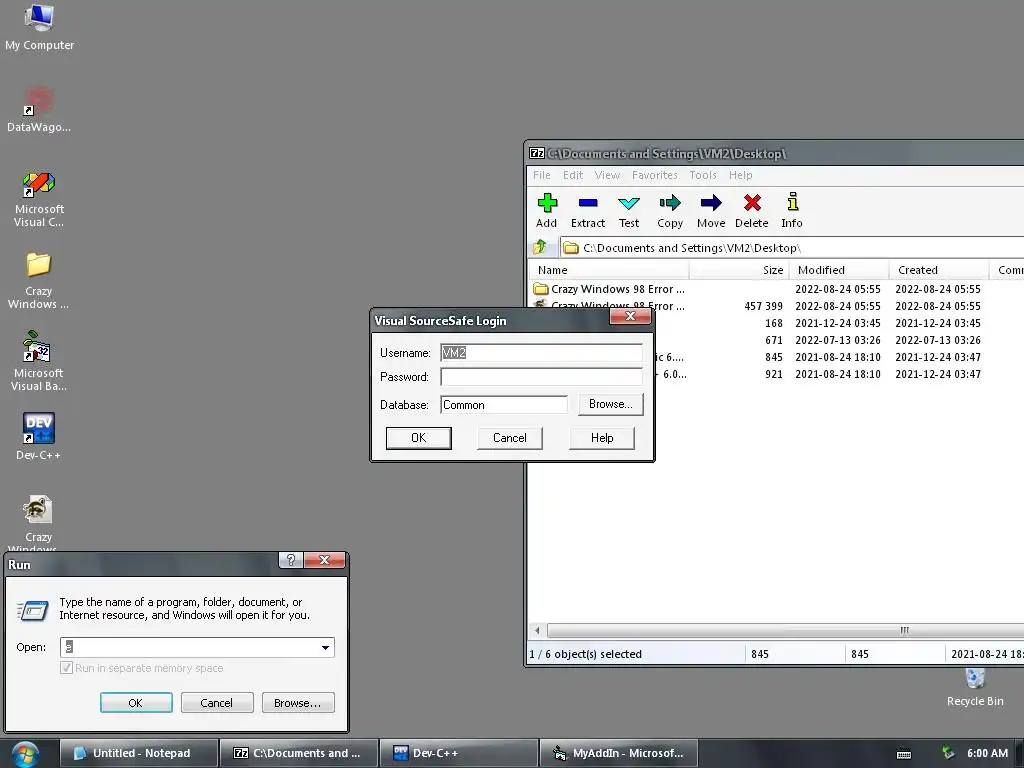Click the Run dialog help question-mark button
Screen dimensions: 1024x768
click(x=291, y=560)
